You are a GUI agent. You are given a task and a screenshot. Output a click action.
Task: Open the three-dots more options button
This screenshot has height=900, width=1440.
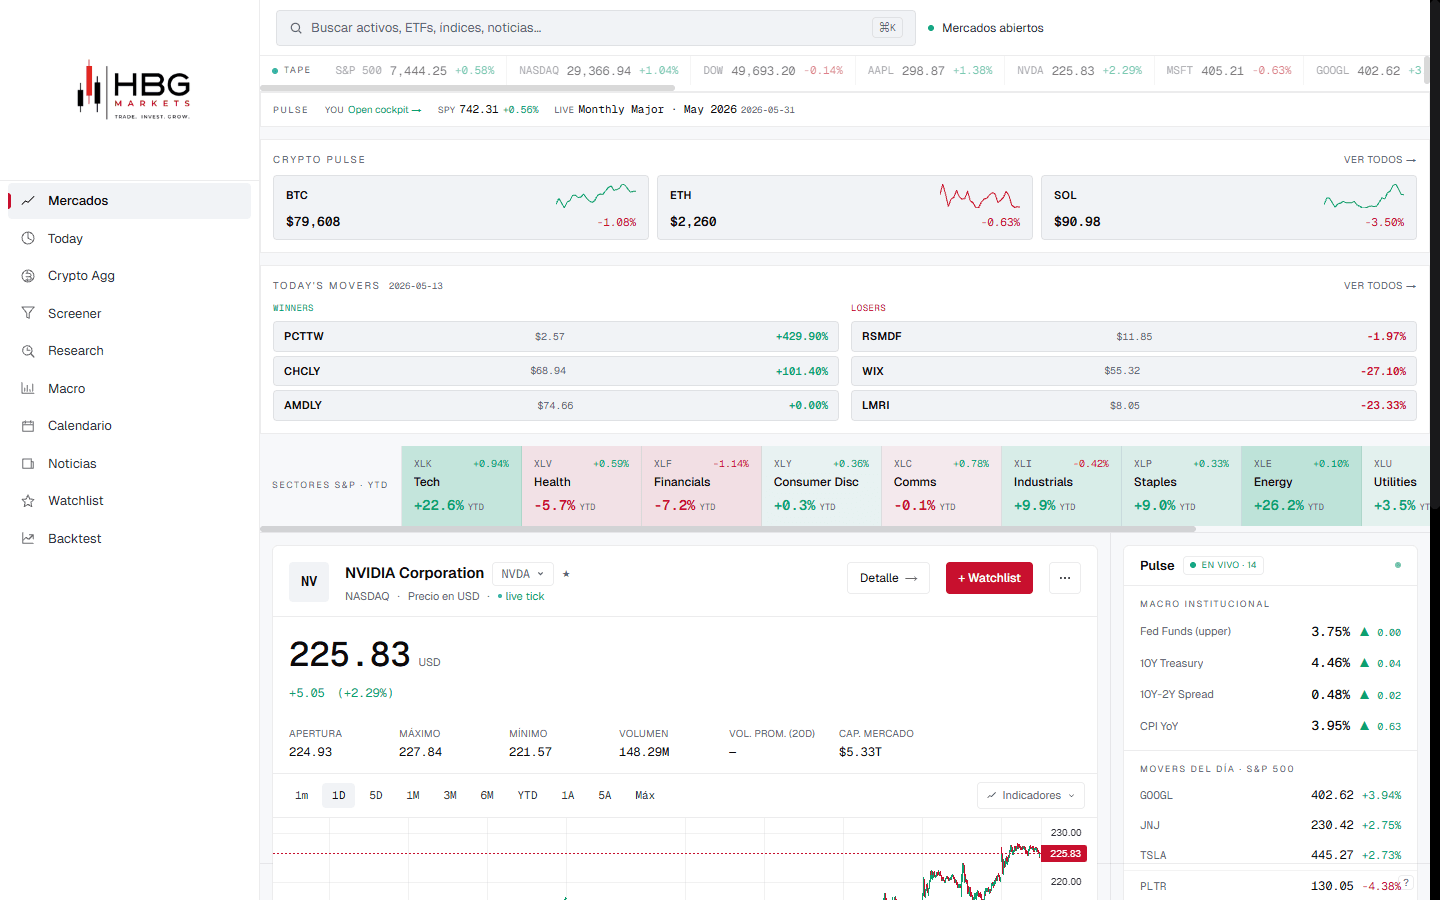(x=1065, y=578)
